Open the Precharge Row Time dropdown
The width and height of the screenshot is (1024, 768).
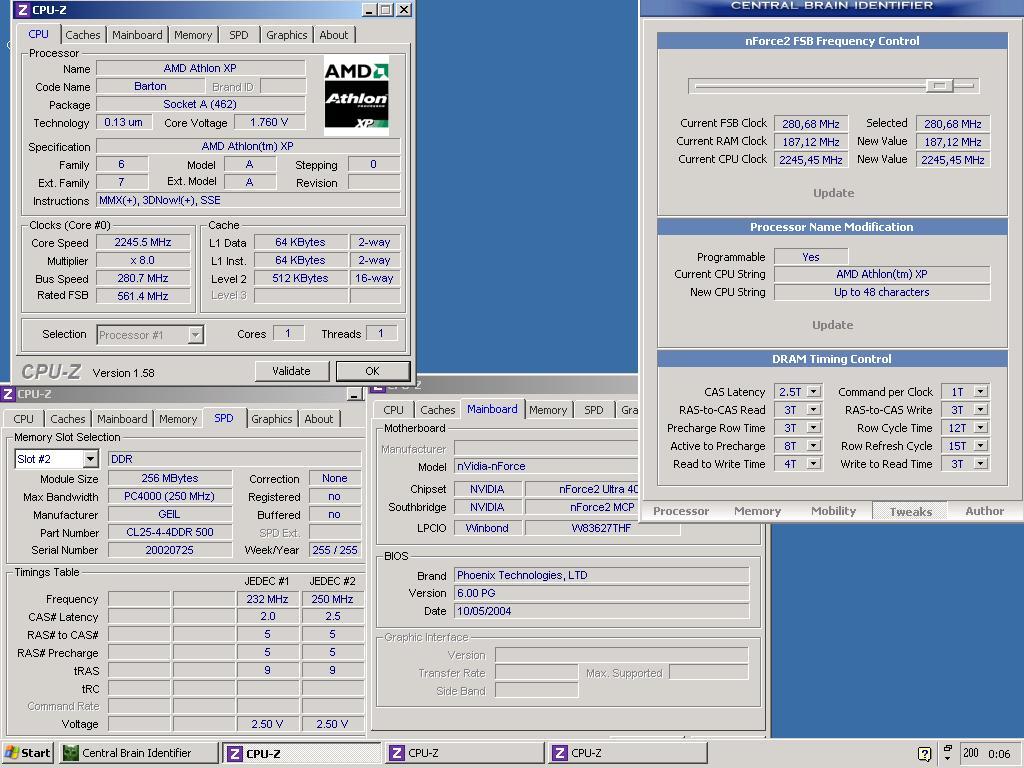[814, 428]
